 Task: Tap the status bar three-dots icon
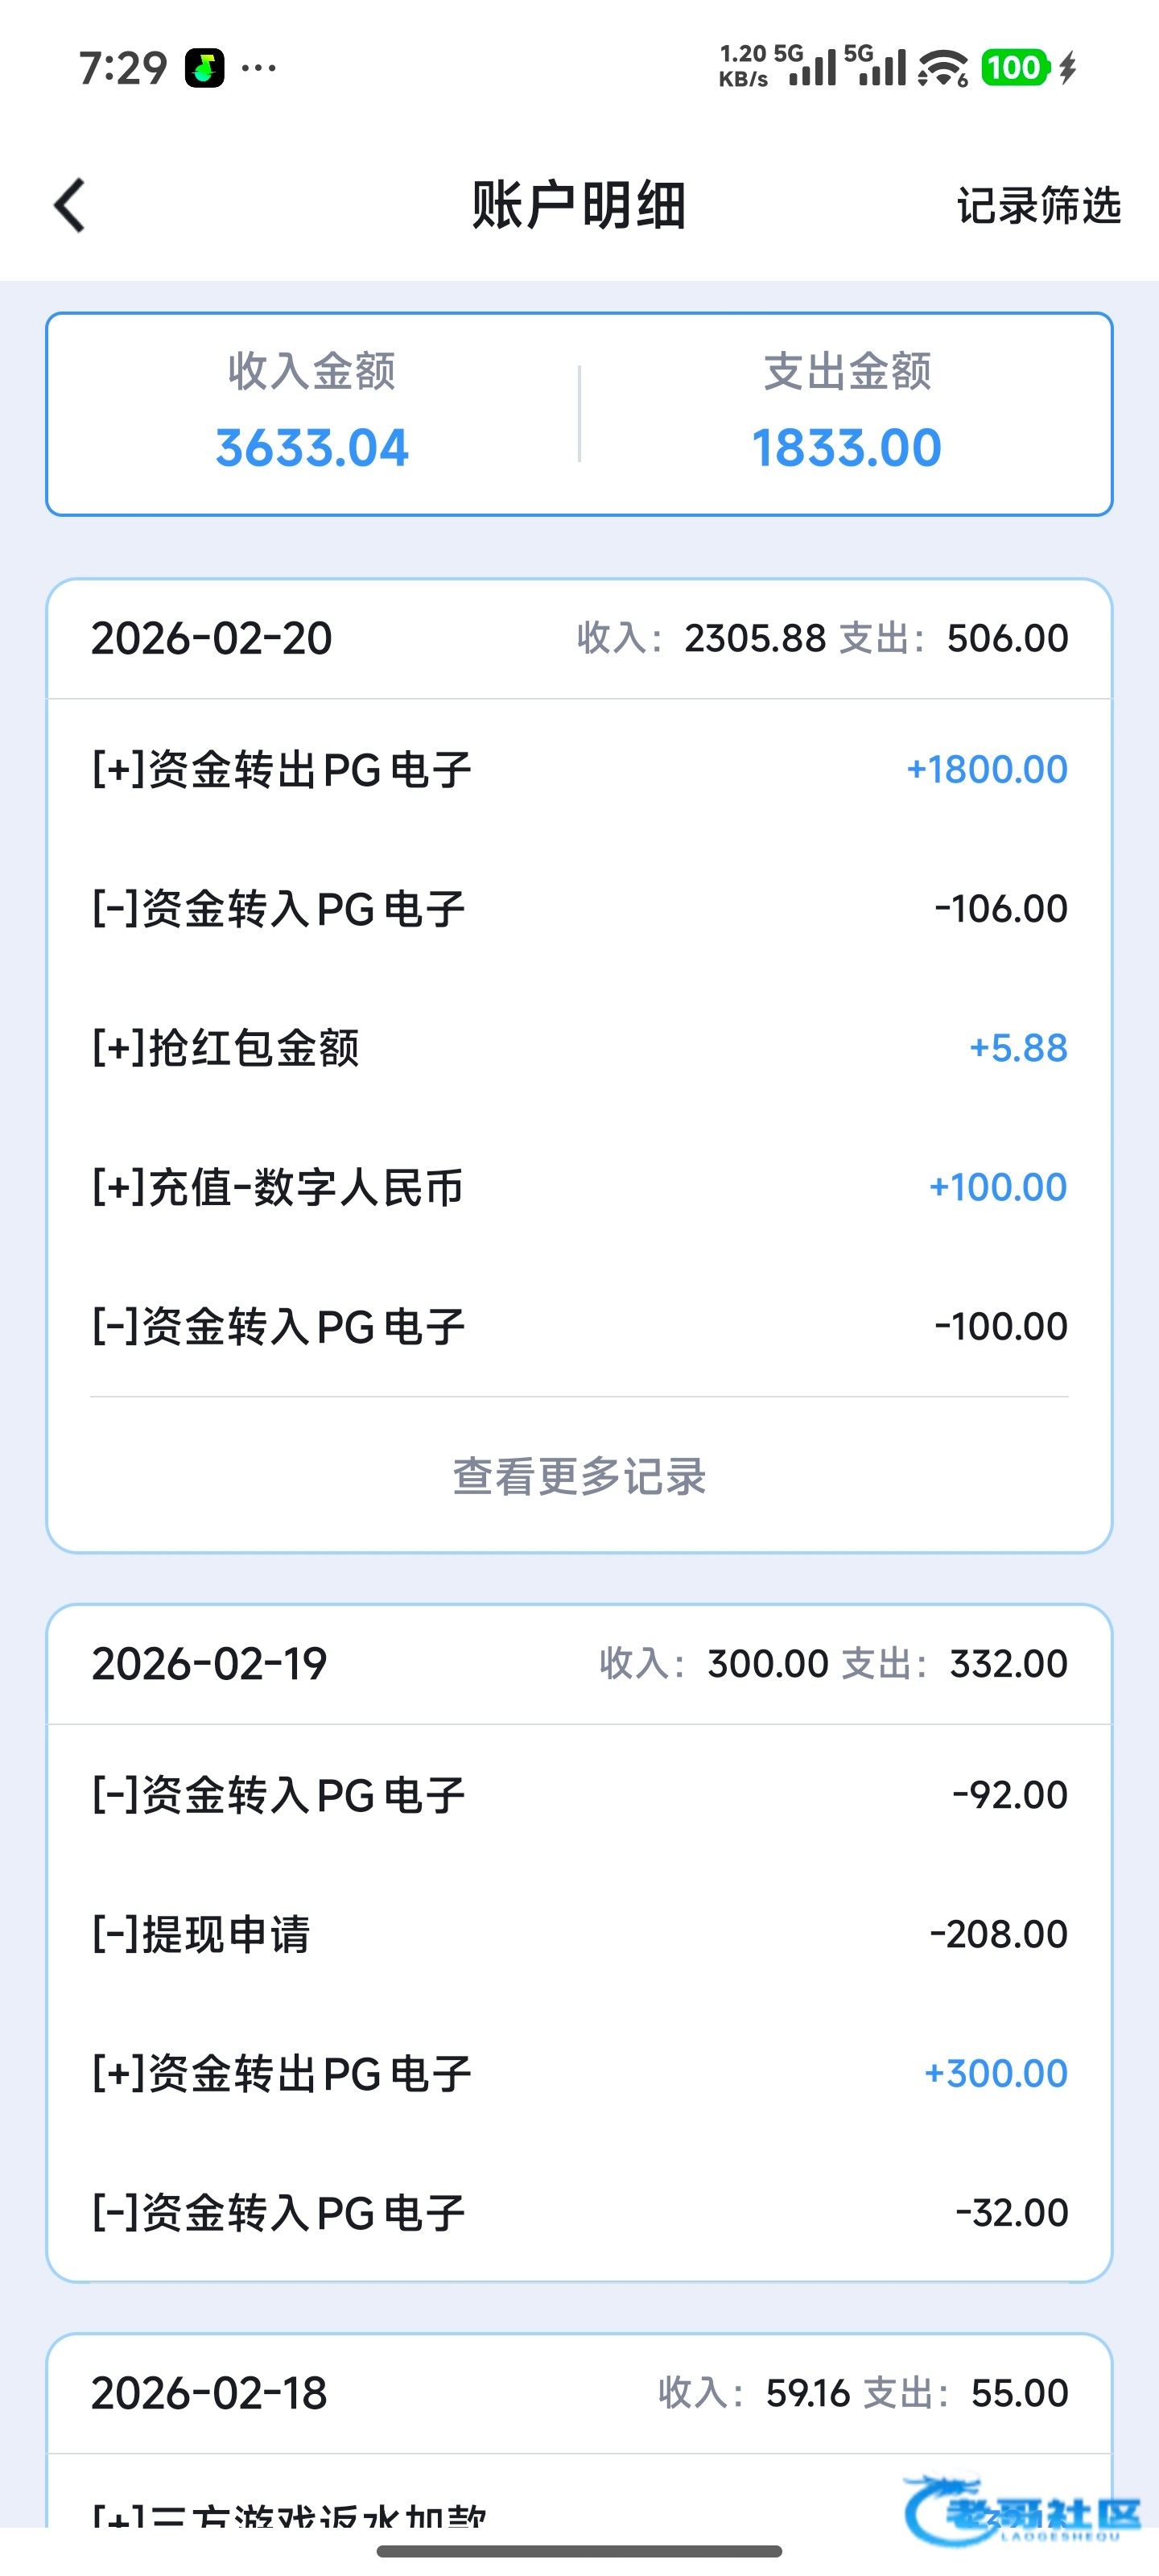259,68
